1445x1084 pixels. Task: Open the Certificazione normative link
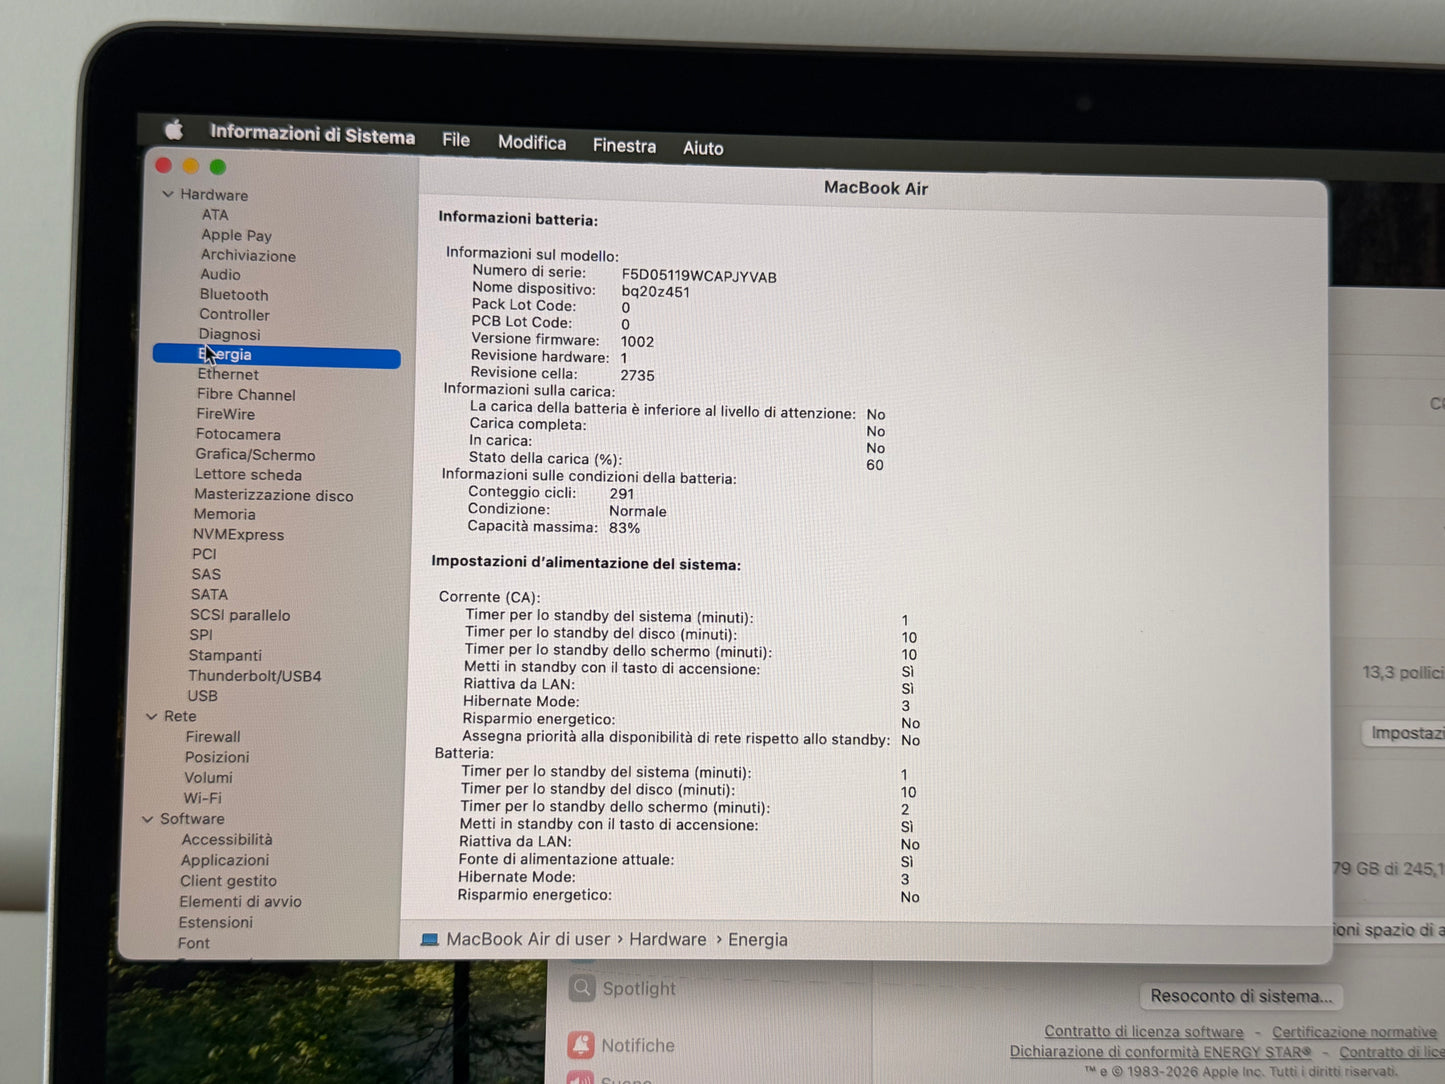1352,1031
